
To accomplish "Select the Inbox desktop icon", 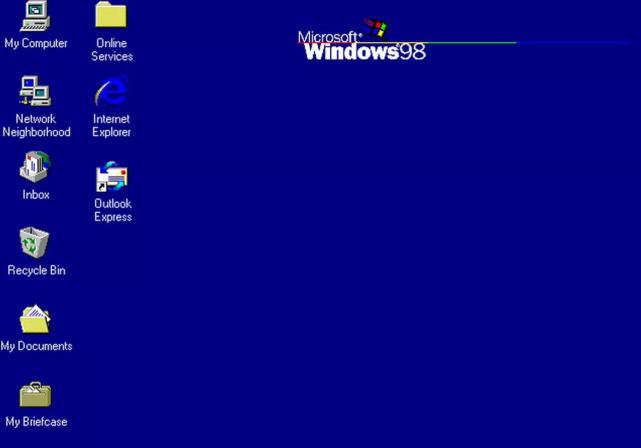I will point(35,166).
